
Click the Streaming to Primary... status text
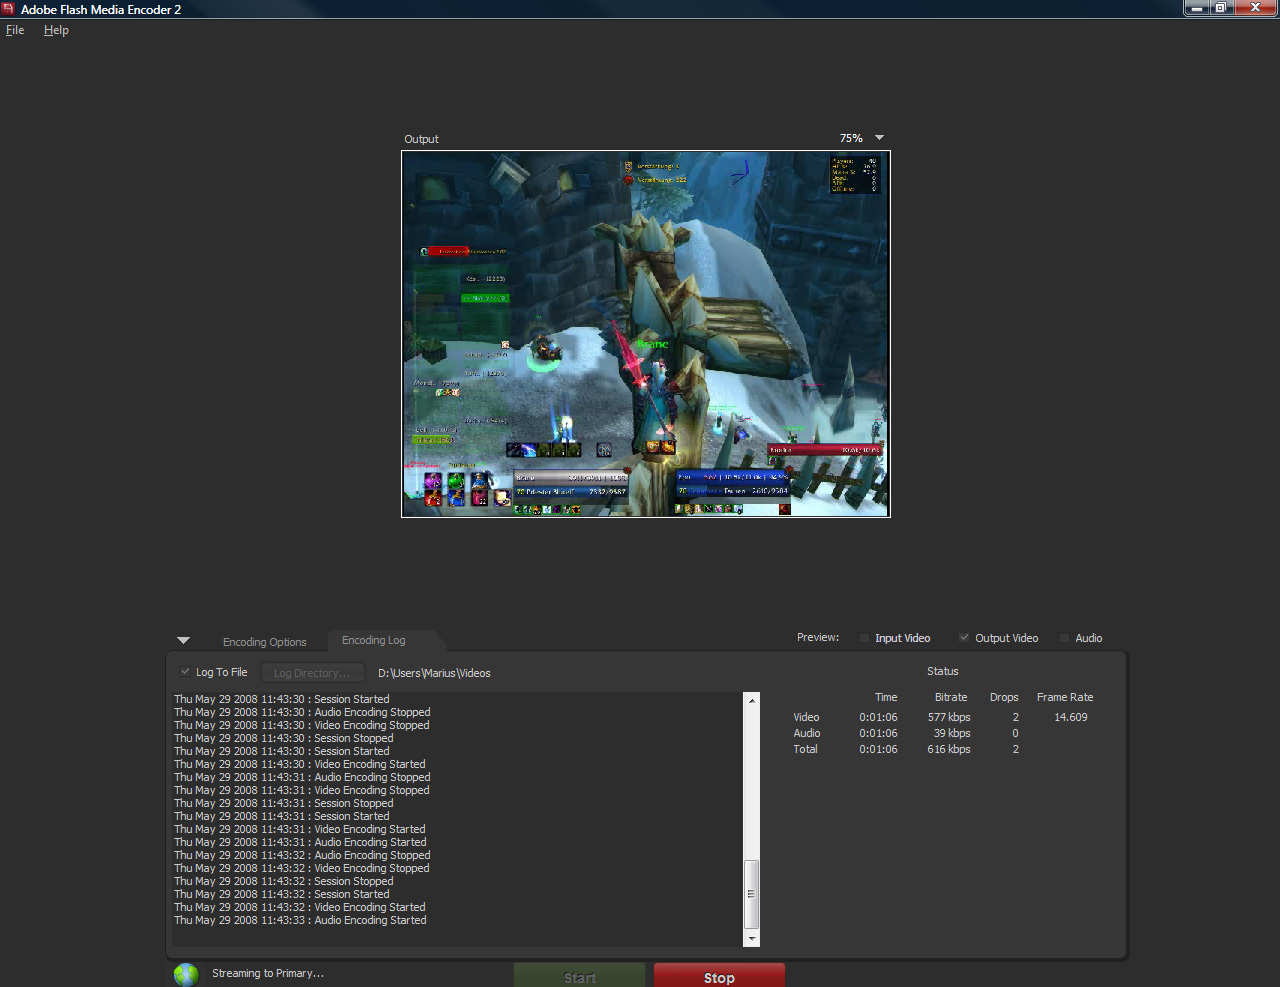[x=268, y=973]
